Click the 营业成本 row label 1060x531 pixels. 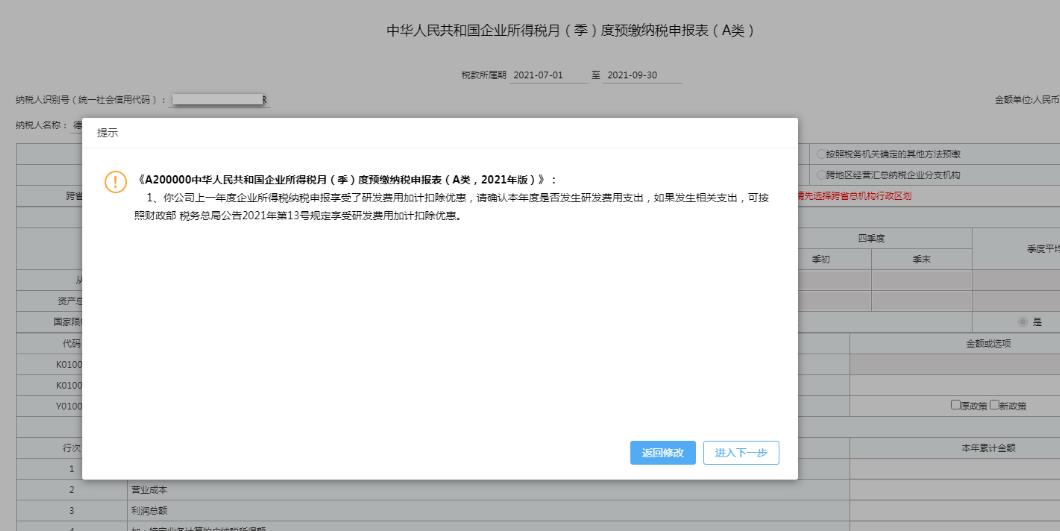click(133, 490)
